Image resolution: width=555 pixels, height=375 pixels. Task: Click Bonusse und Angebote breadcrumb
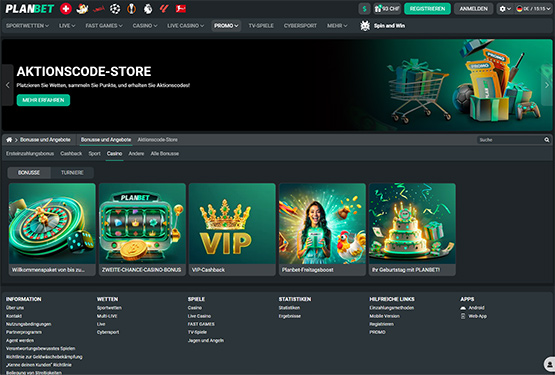coord(45,140)
